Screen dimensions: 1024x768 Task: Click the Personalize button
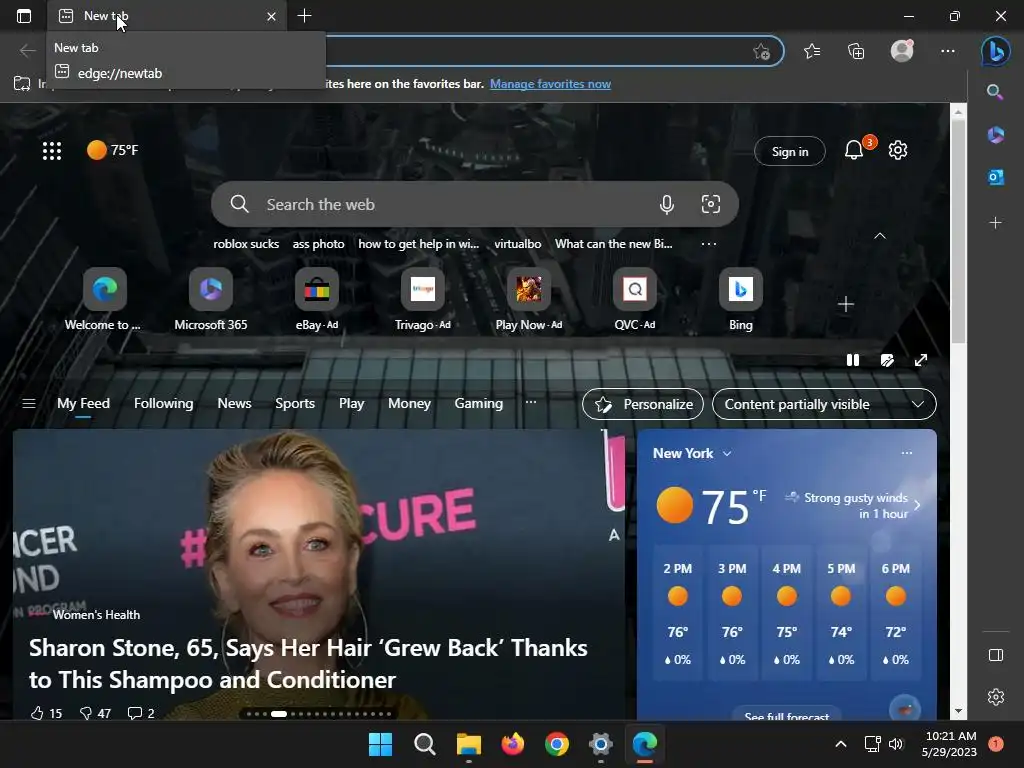(643, 404)
